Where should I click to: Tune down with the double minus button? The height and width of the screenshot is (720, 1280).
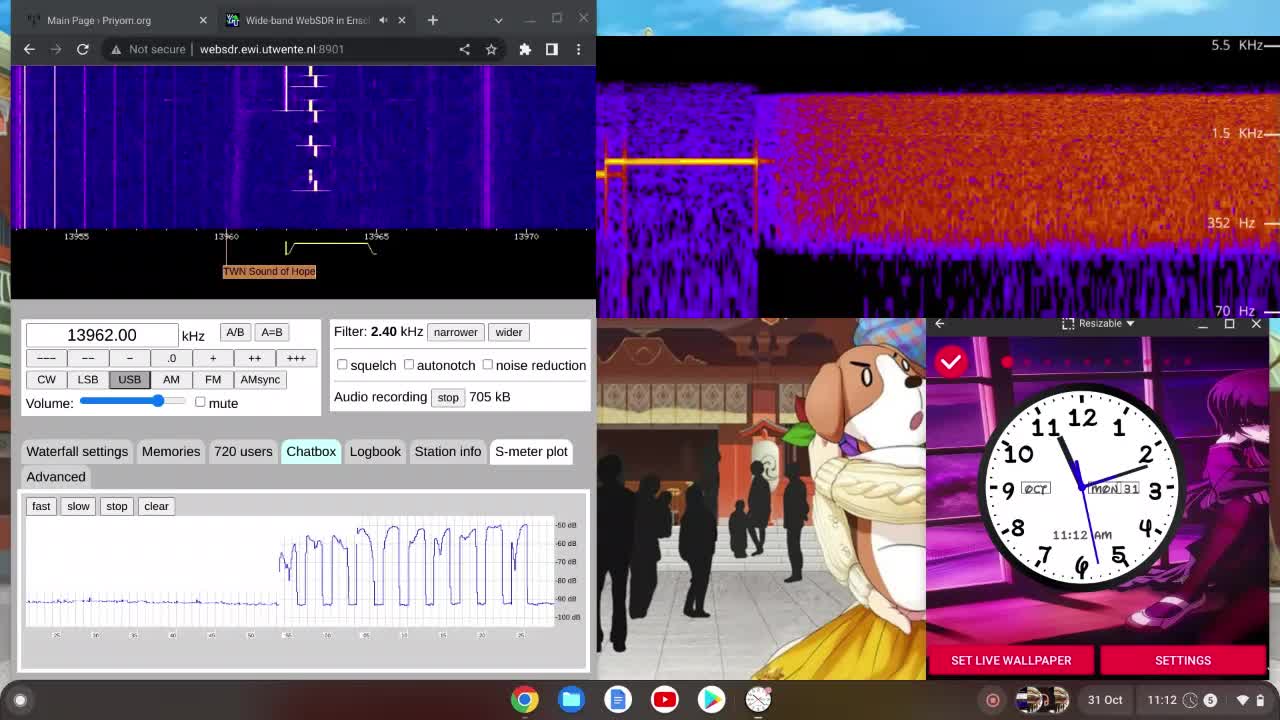coord(88,358)
